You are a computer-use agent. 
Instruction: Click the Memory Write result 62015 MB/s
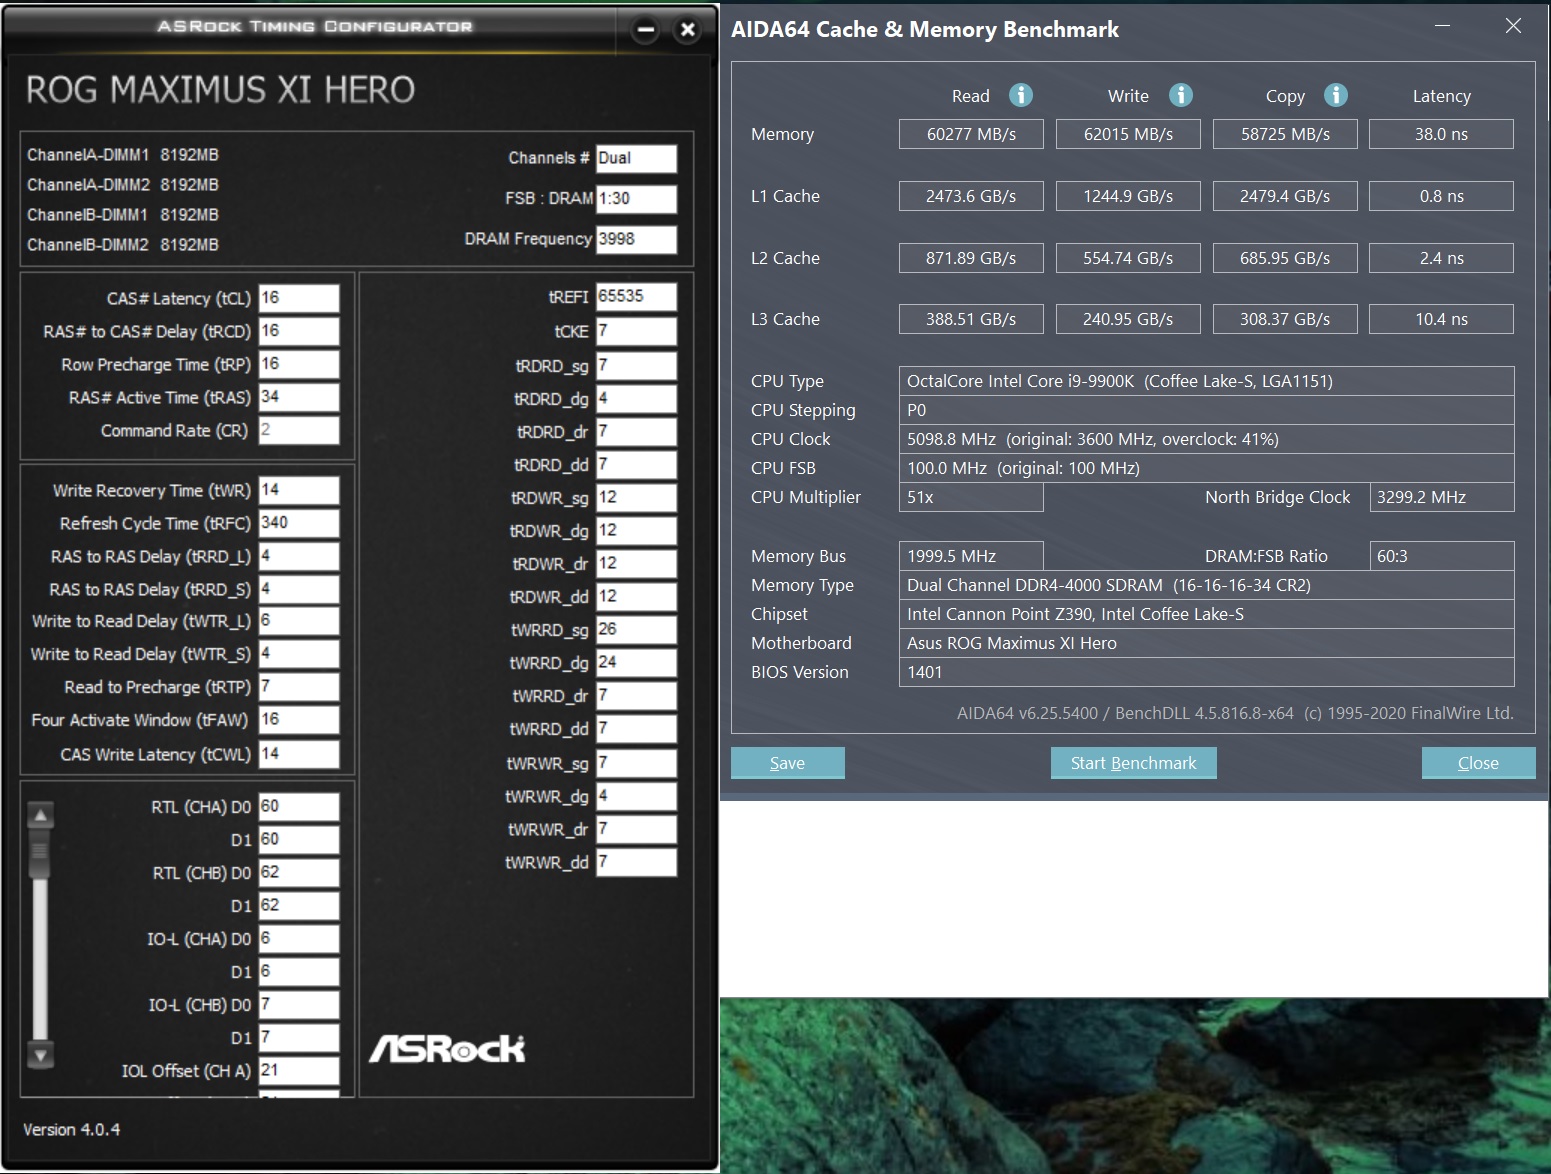coord(1128,134)
